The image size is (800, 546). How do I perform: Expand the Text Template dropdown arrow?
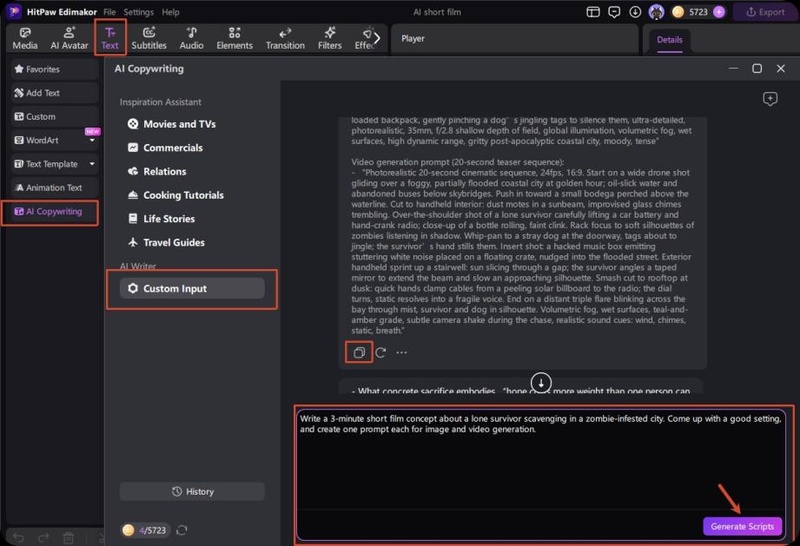[x=92, y=164]
